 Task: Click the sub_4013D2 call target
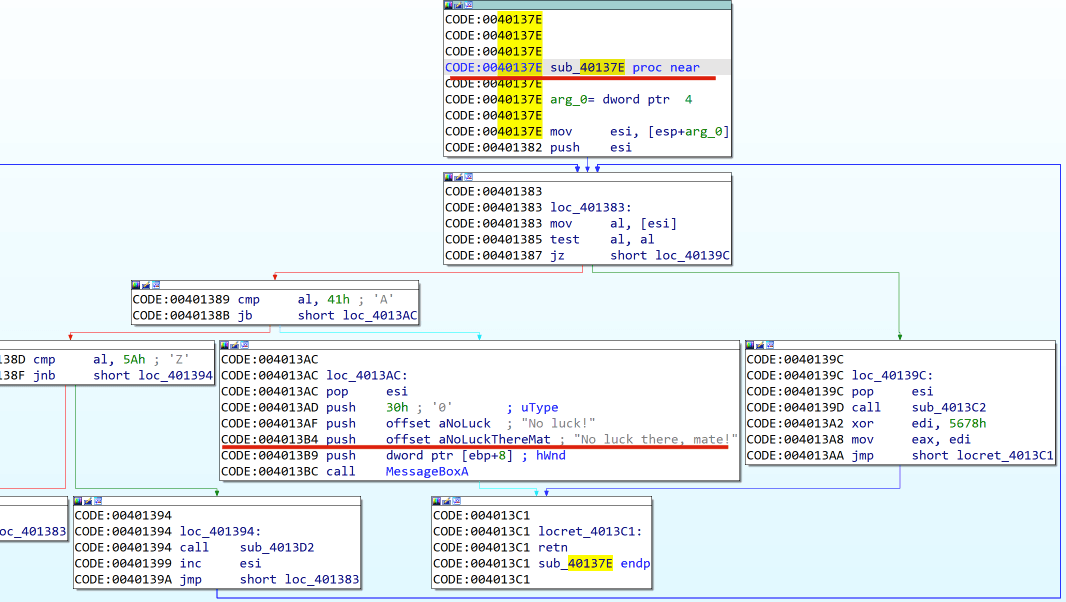[277, 548]
